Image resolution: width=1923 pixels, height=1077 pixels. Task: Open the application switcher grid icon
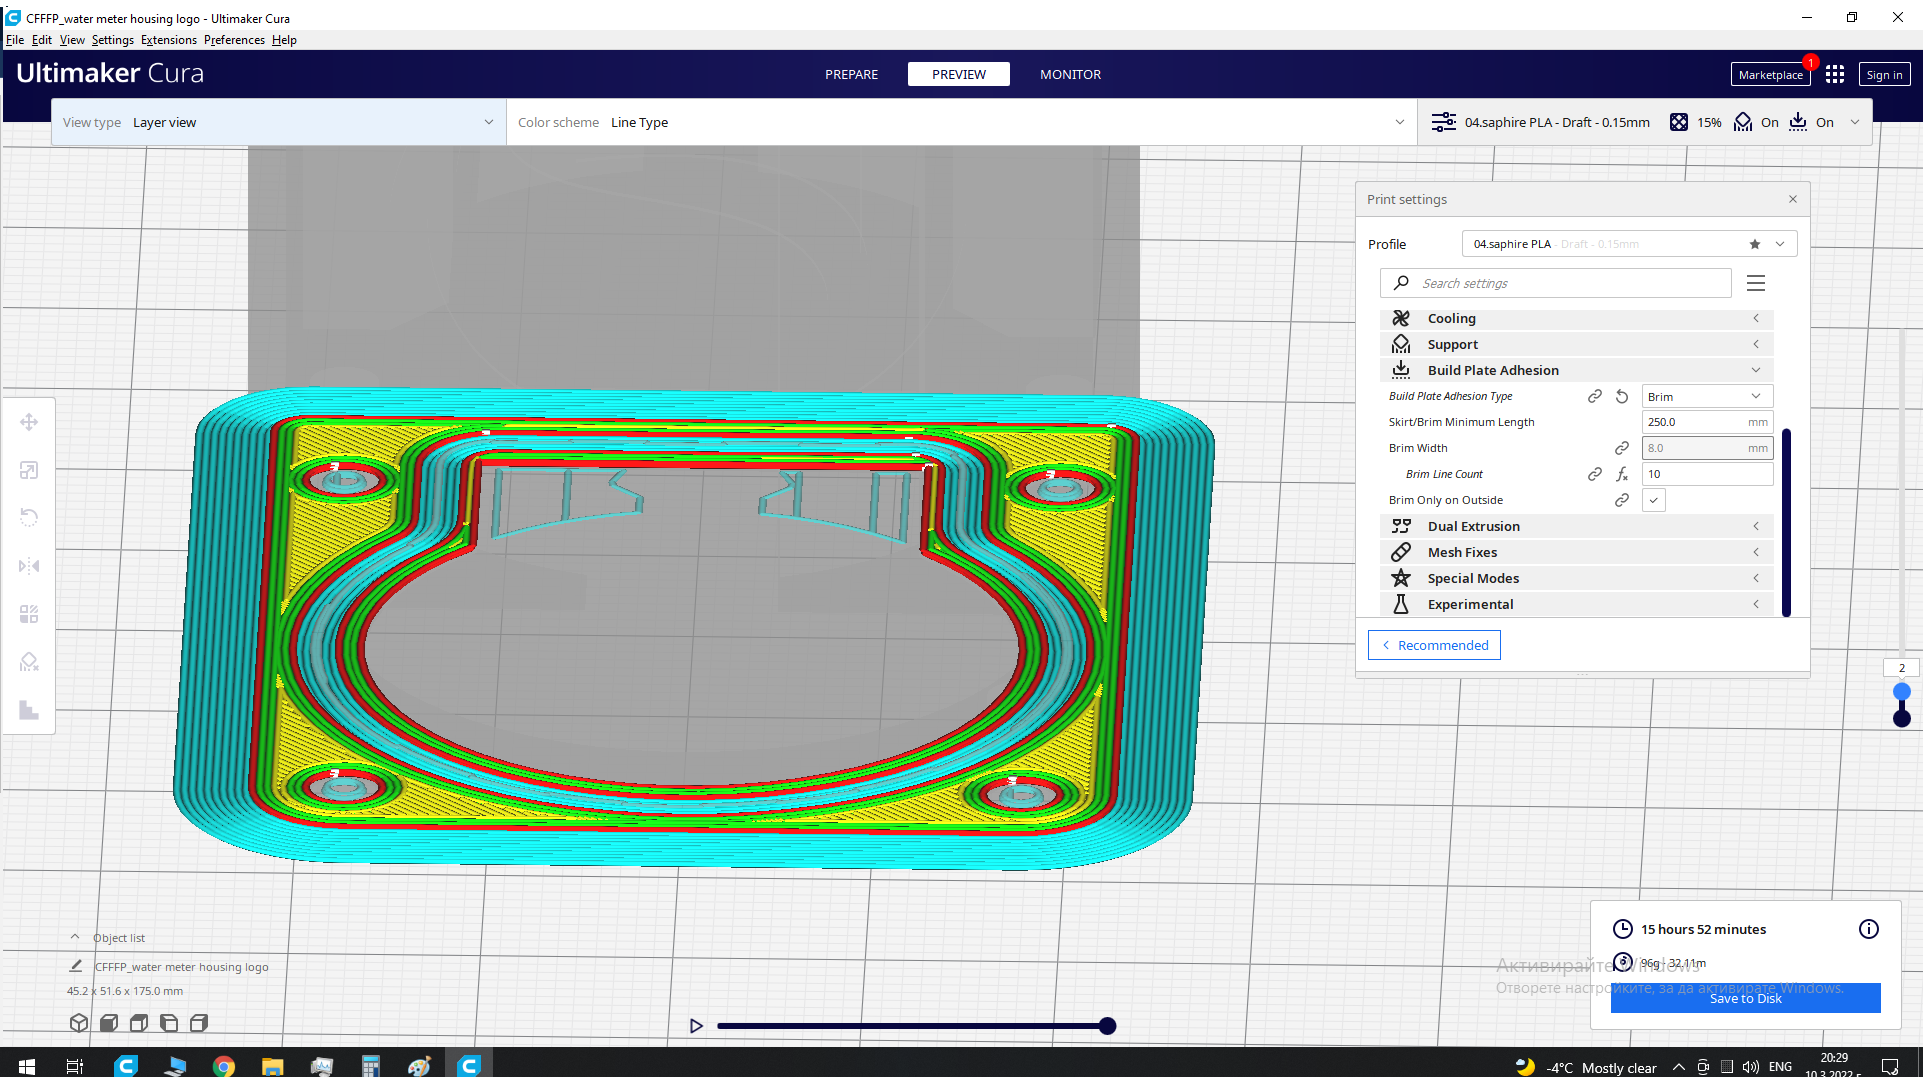(x=1835, y=74)
